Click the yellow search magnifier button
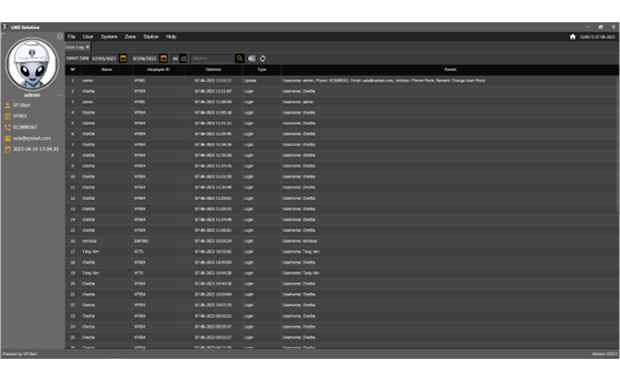620x380 pixels. point(239,59)
